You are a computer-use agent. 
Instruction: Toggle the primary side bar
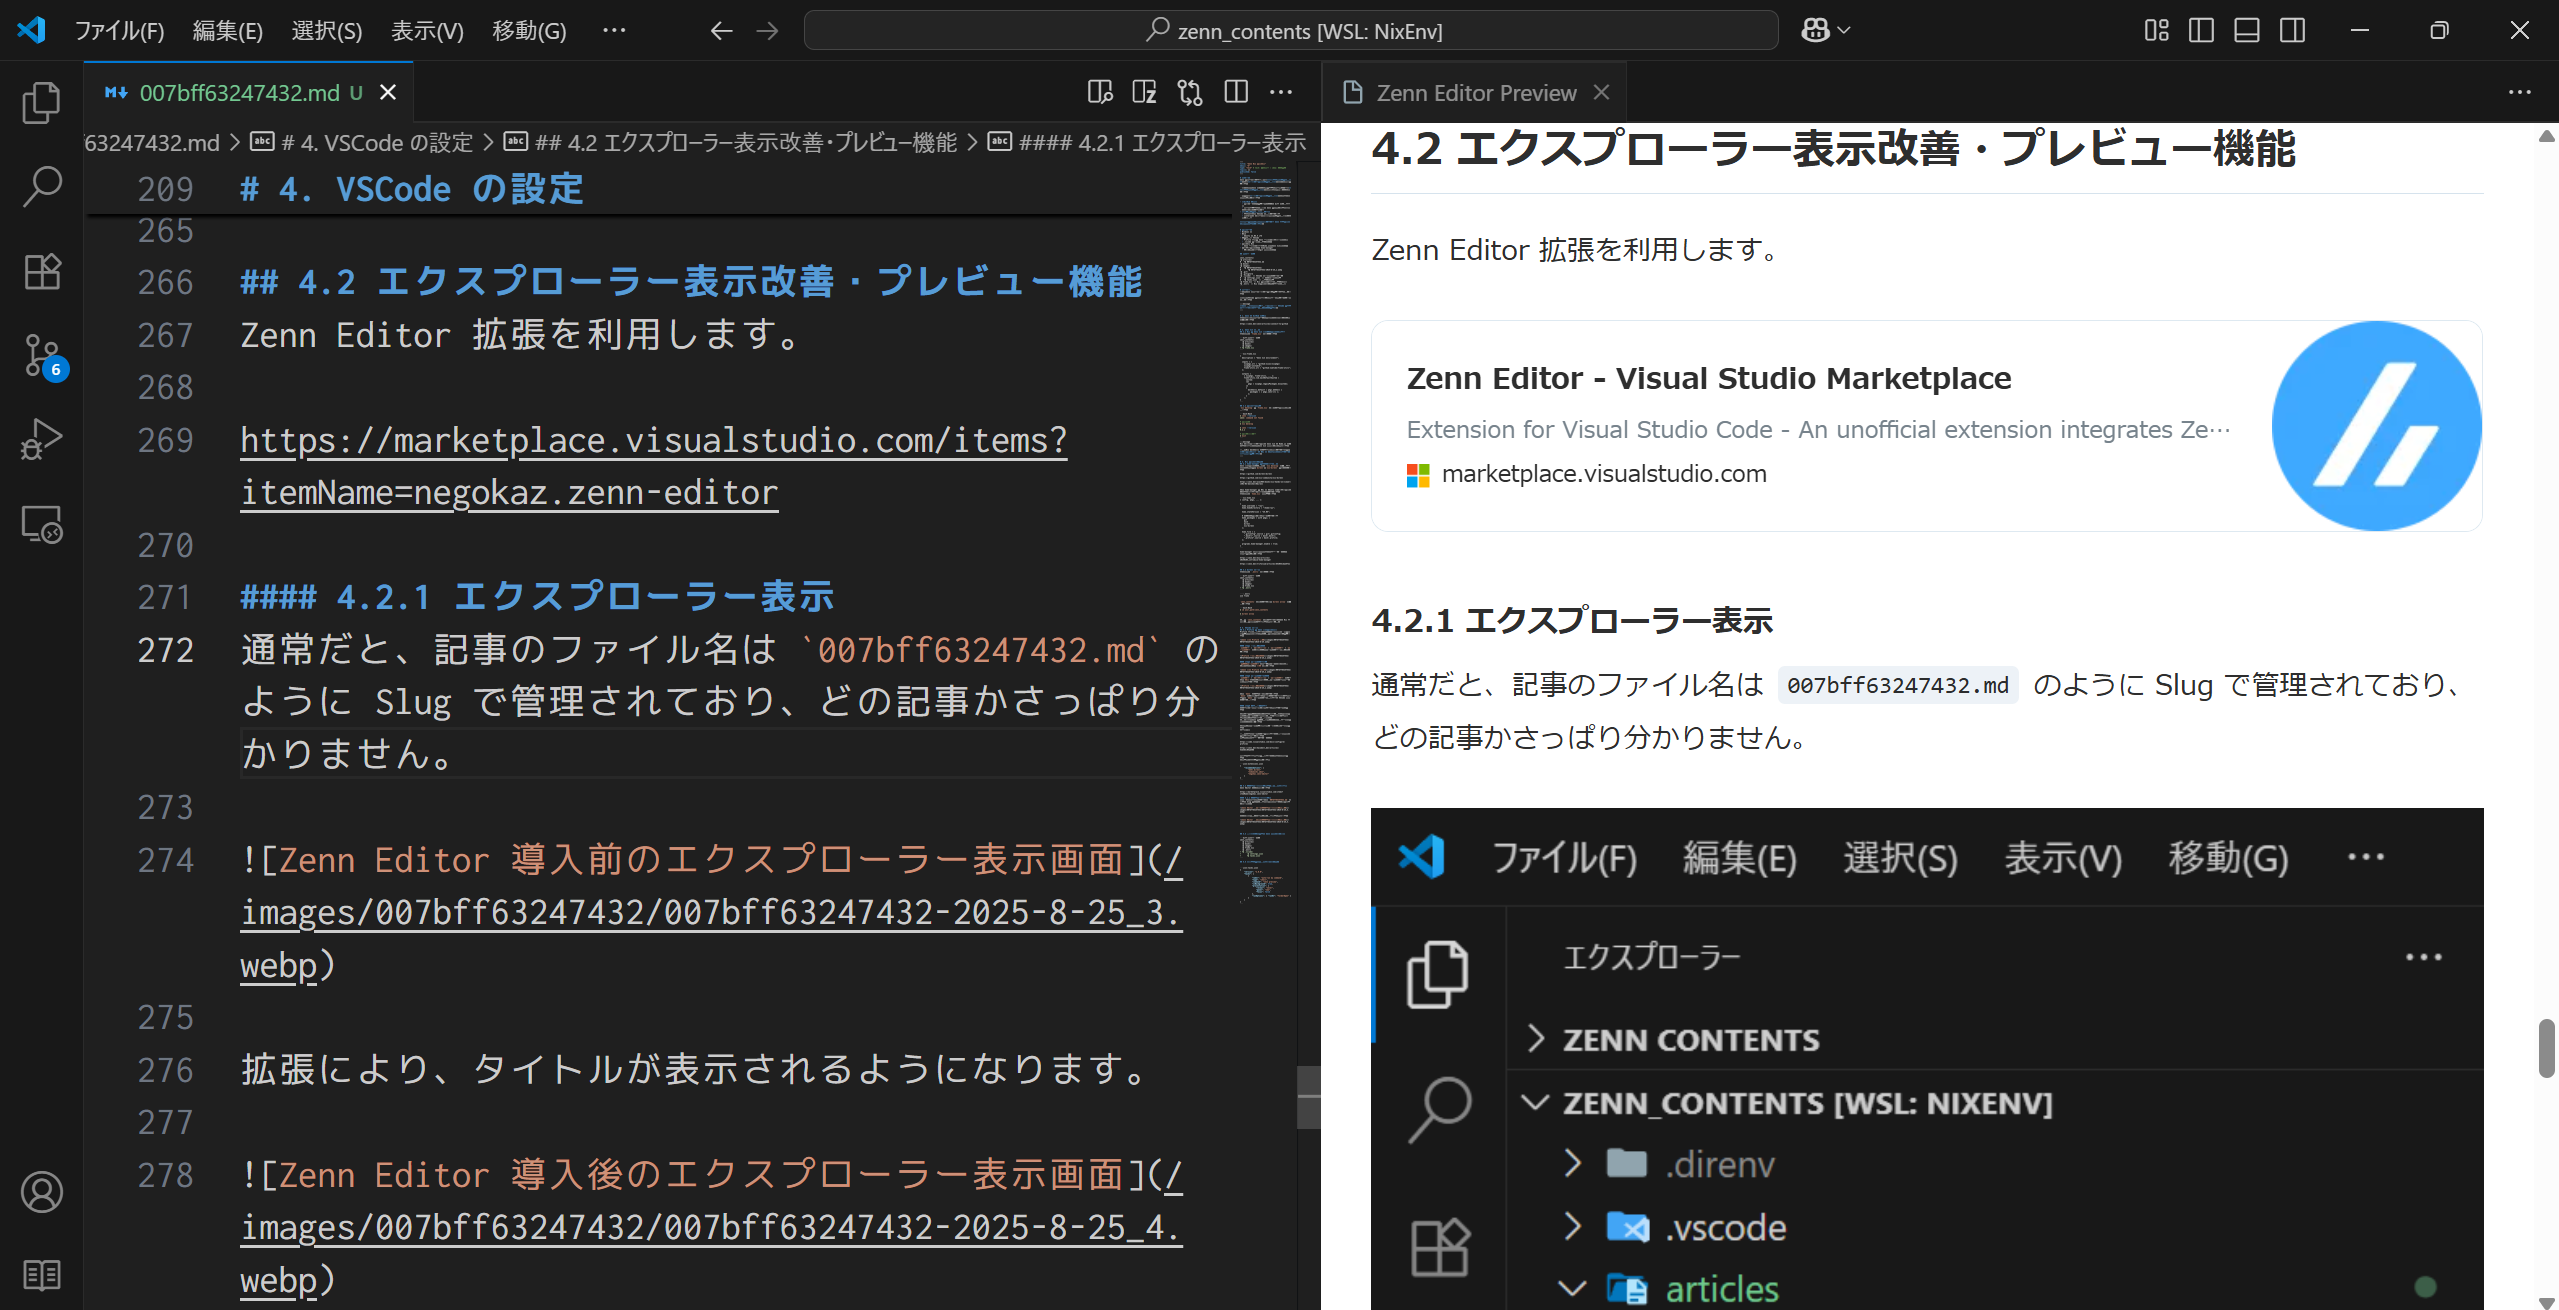point(2201,31)
